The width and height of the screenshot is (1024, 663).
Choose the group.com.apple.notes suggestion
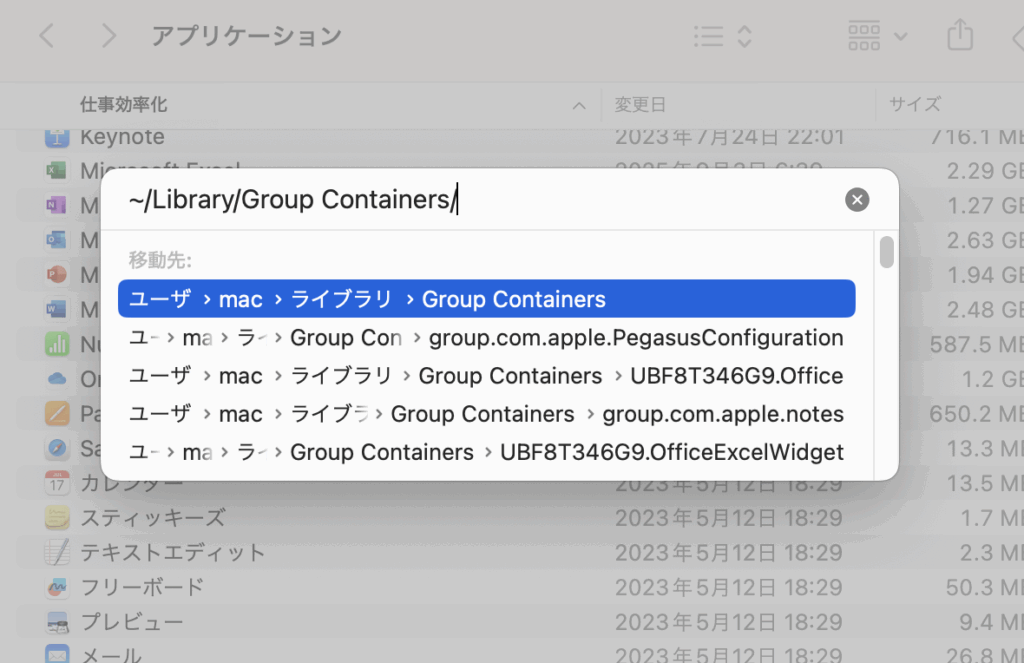pos(486,414)
